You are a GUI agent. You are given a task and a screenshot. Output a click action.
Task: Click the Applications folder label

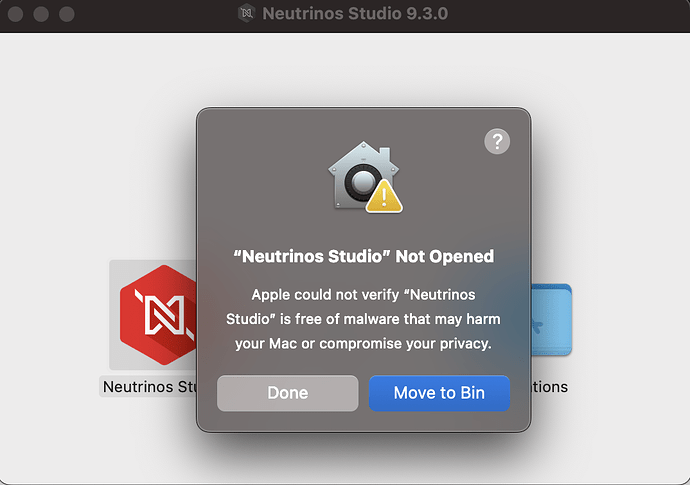(x=549, y=387)
